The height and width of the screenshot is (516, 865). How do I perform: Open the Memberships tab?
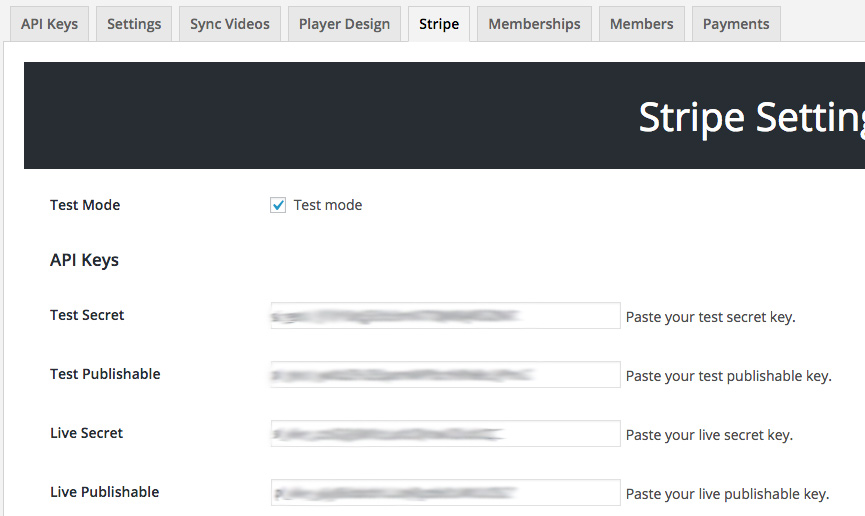pos(534,24)
